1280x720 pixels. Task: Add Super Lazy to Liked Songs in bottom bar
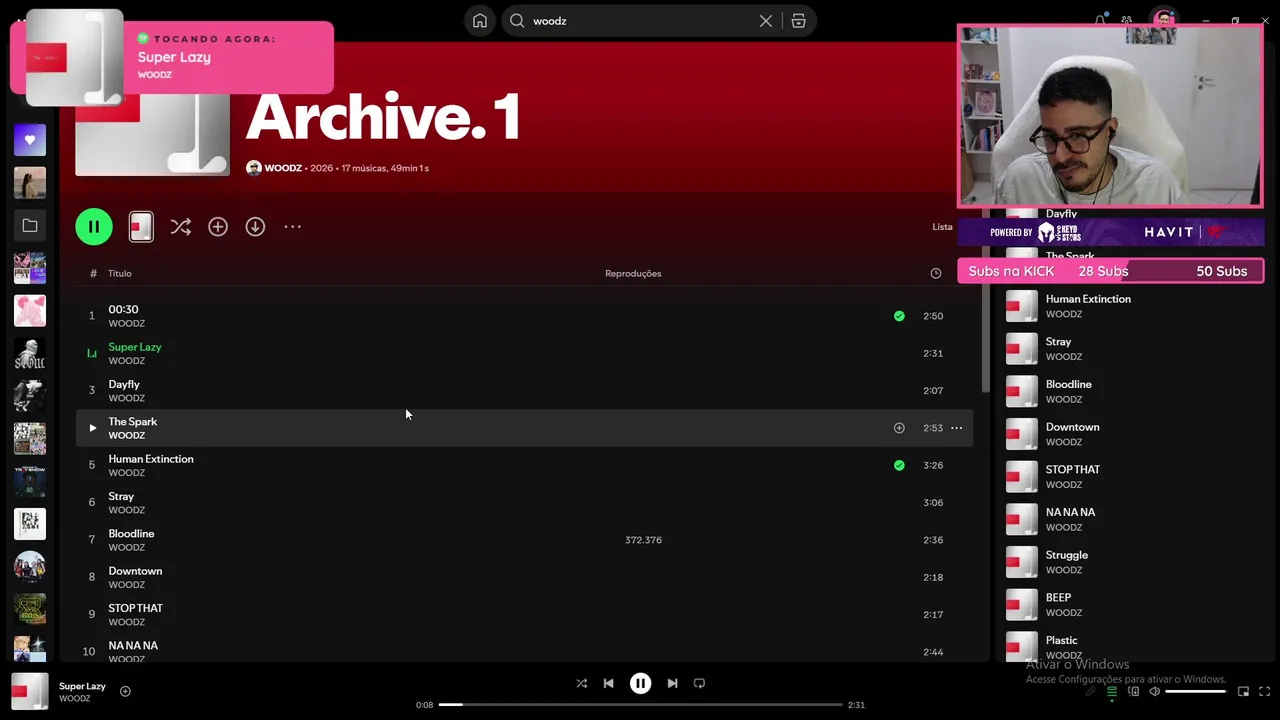(x=125, y=691)
